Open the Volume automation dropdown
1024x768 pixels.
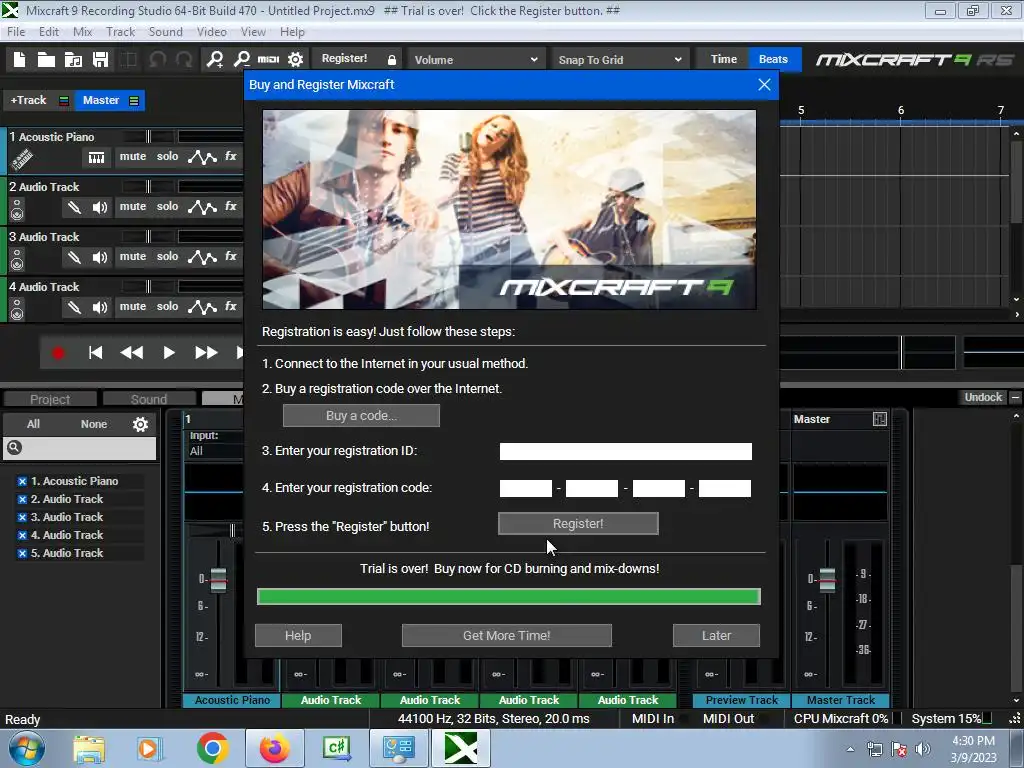coord(475,59)
